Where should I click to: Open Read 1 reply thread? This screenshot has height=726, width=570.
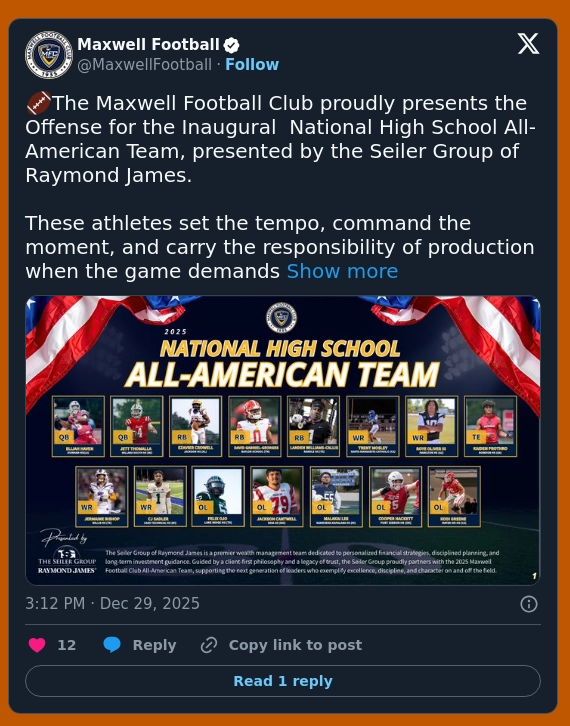[x=283, y=681]
